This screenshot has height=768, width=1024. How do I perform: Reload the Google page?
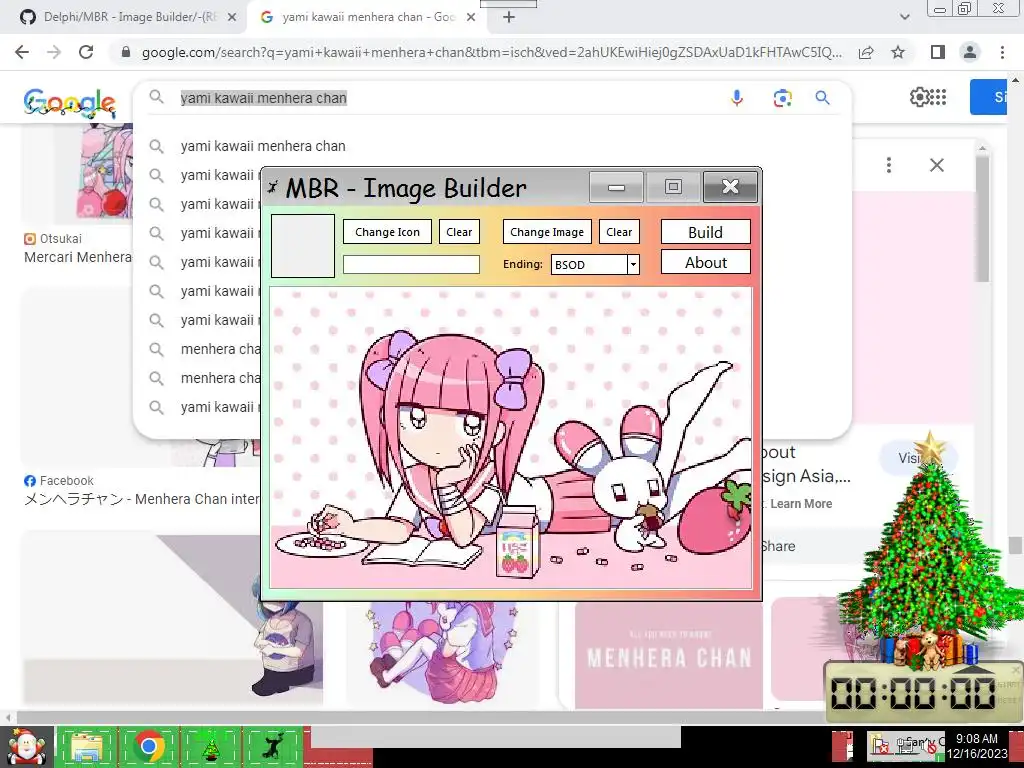(x=86, y=52)
